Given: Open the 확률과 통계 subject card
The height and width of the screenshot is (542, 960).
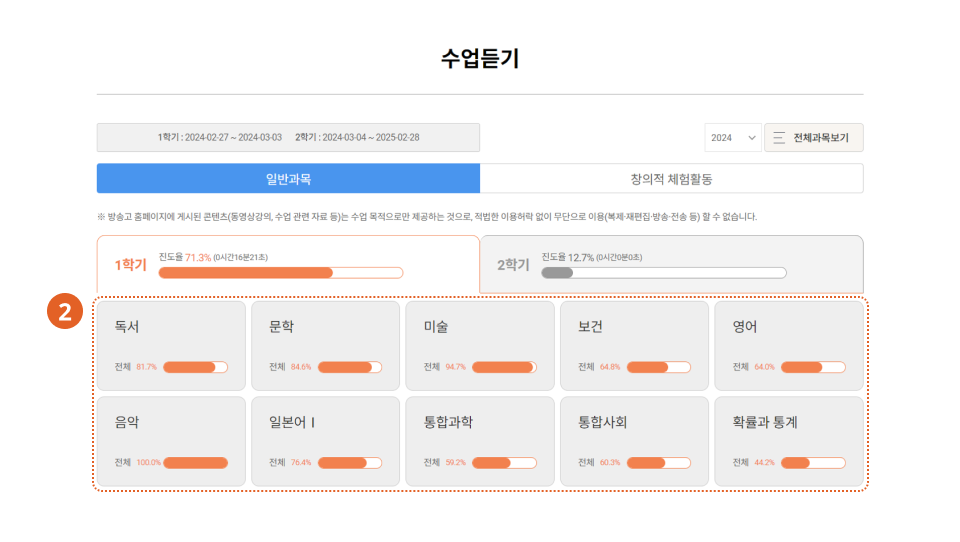Looking at the screenshot, I should [x=789, y=442].
